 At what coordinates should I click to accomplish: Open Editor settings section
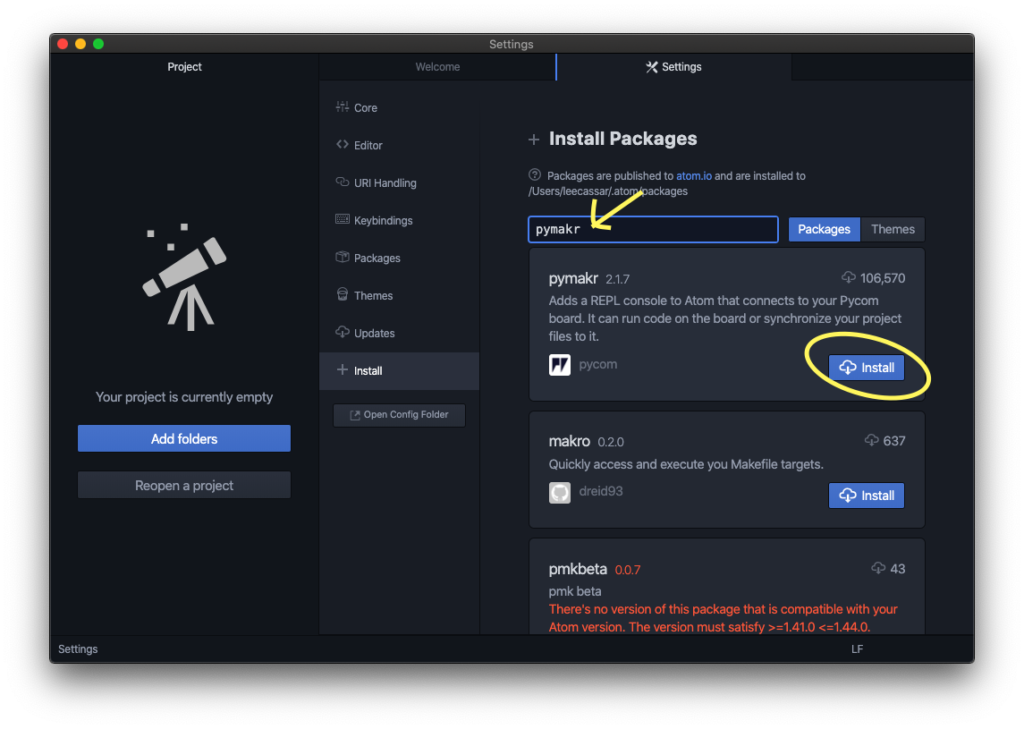tap(399, 145)
